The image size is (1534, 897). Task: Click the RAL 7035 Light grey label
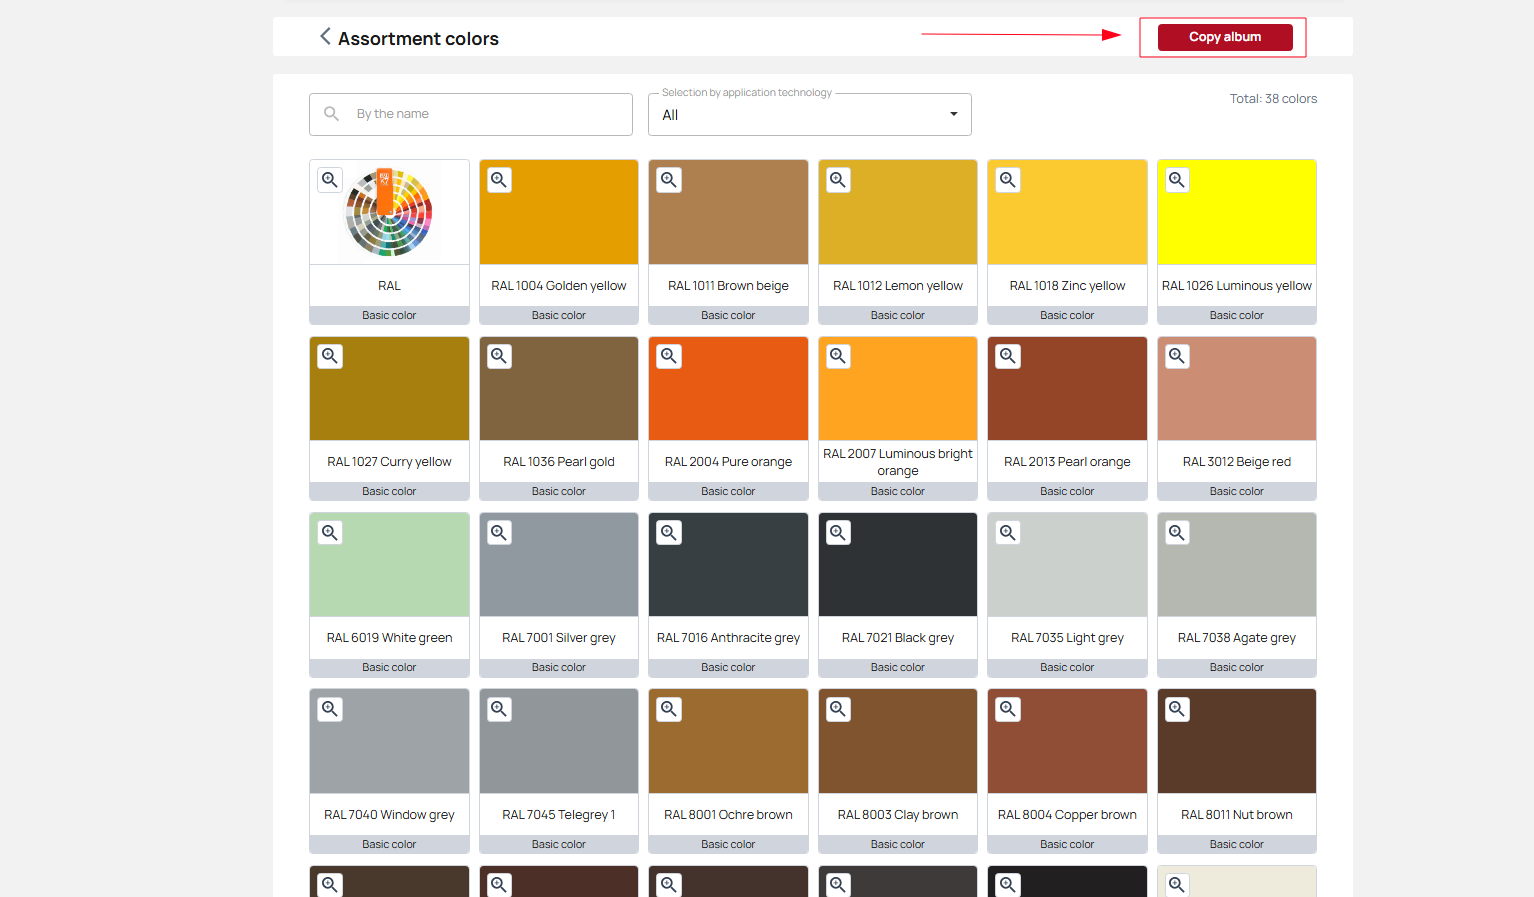click(x=1067, y=638)
